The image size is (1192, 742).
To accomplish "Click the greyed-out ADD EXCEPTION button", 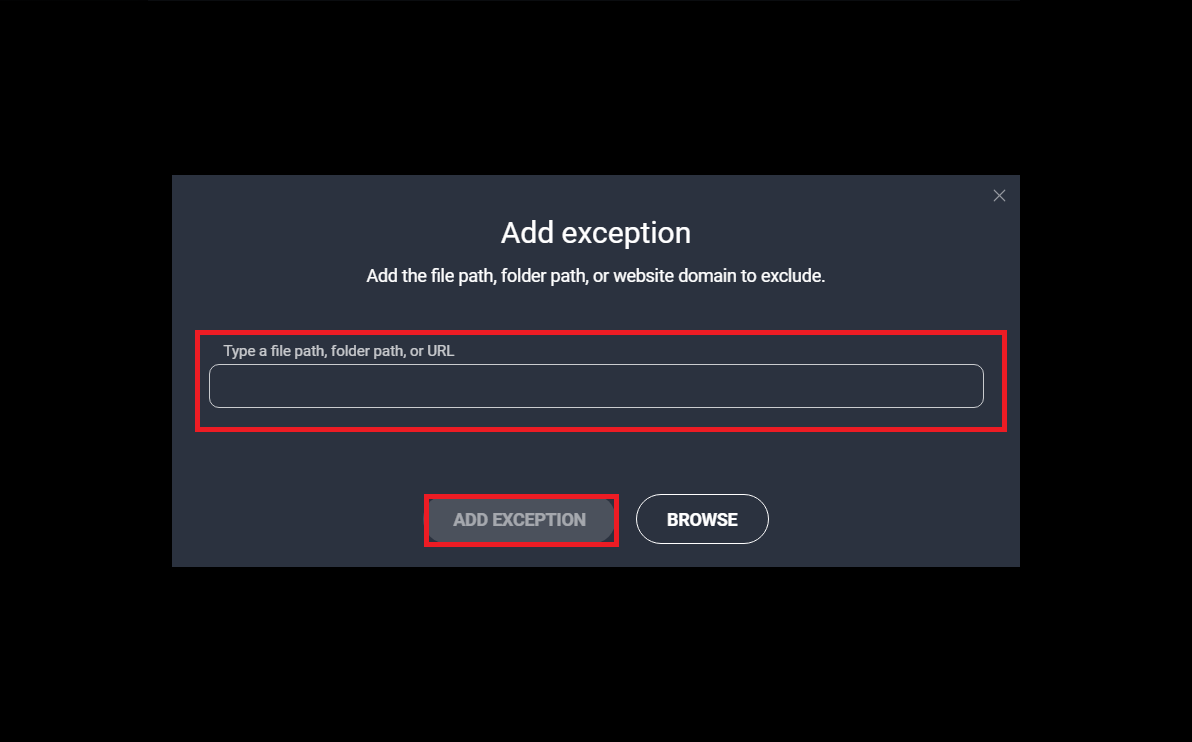I will (x=520, y=520).
